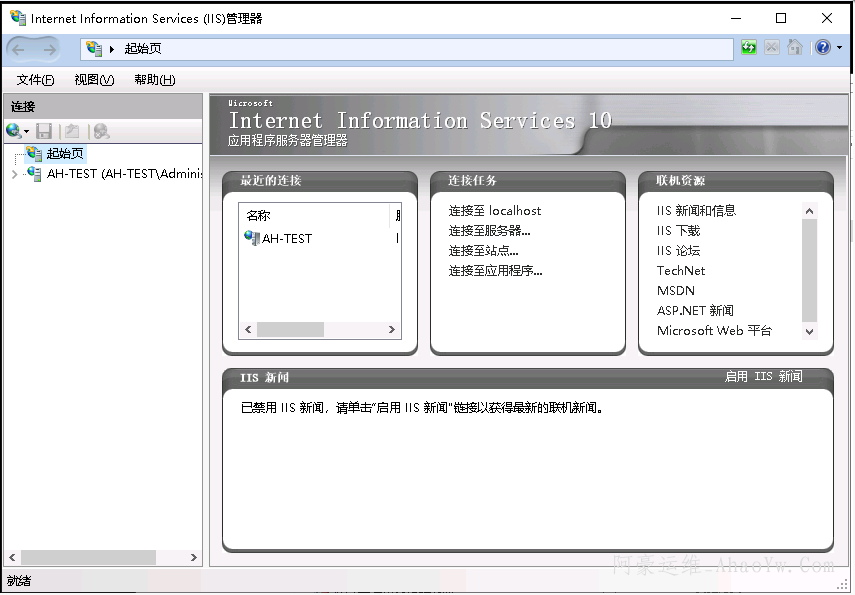Click the Home icon in address toolbar
Image resolution: width=855 pixels, height=595 pixels.
pyautogui.click(x=794, y=48)
